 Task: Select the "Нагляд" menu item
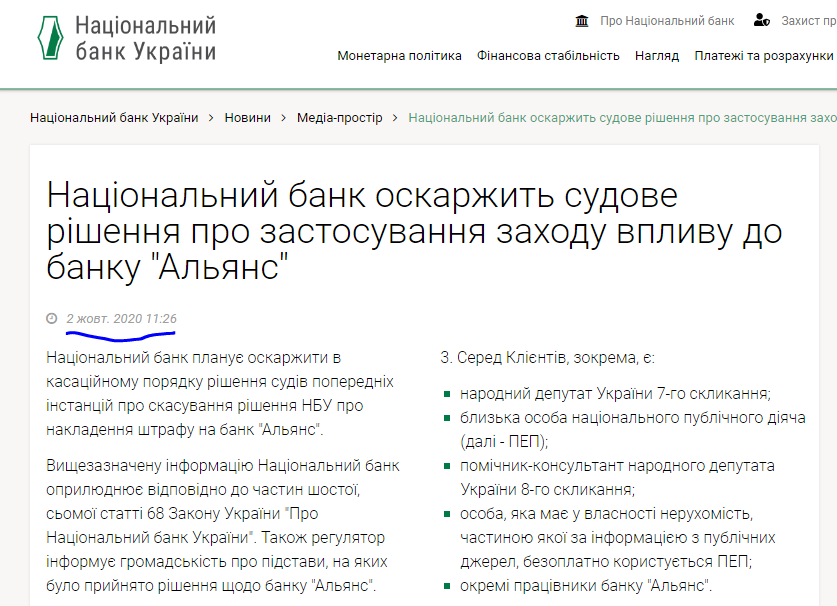(657, 56)
